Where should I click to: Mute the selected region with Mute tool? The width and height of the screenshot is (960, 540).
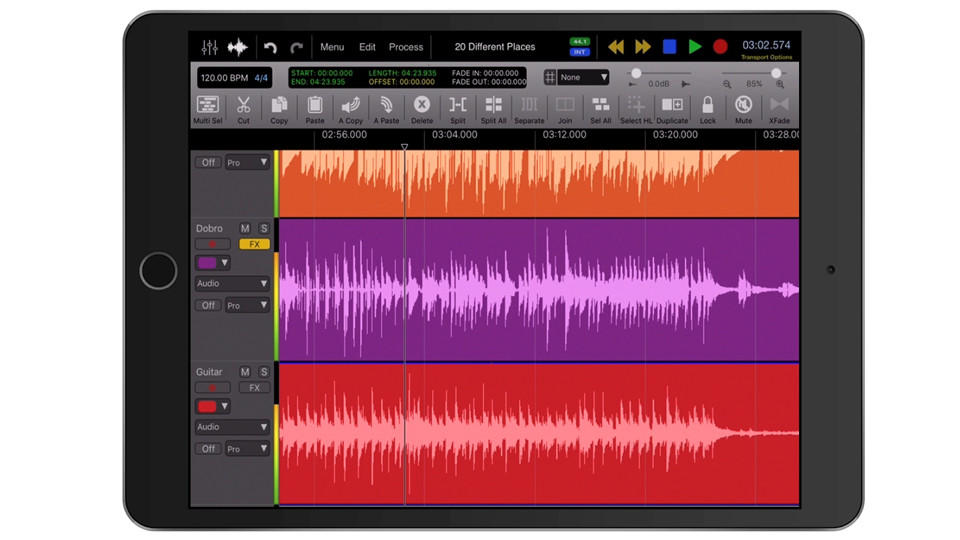click(x=743, y=110)
